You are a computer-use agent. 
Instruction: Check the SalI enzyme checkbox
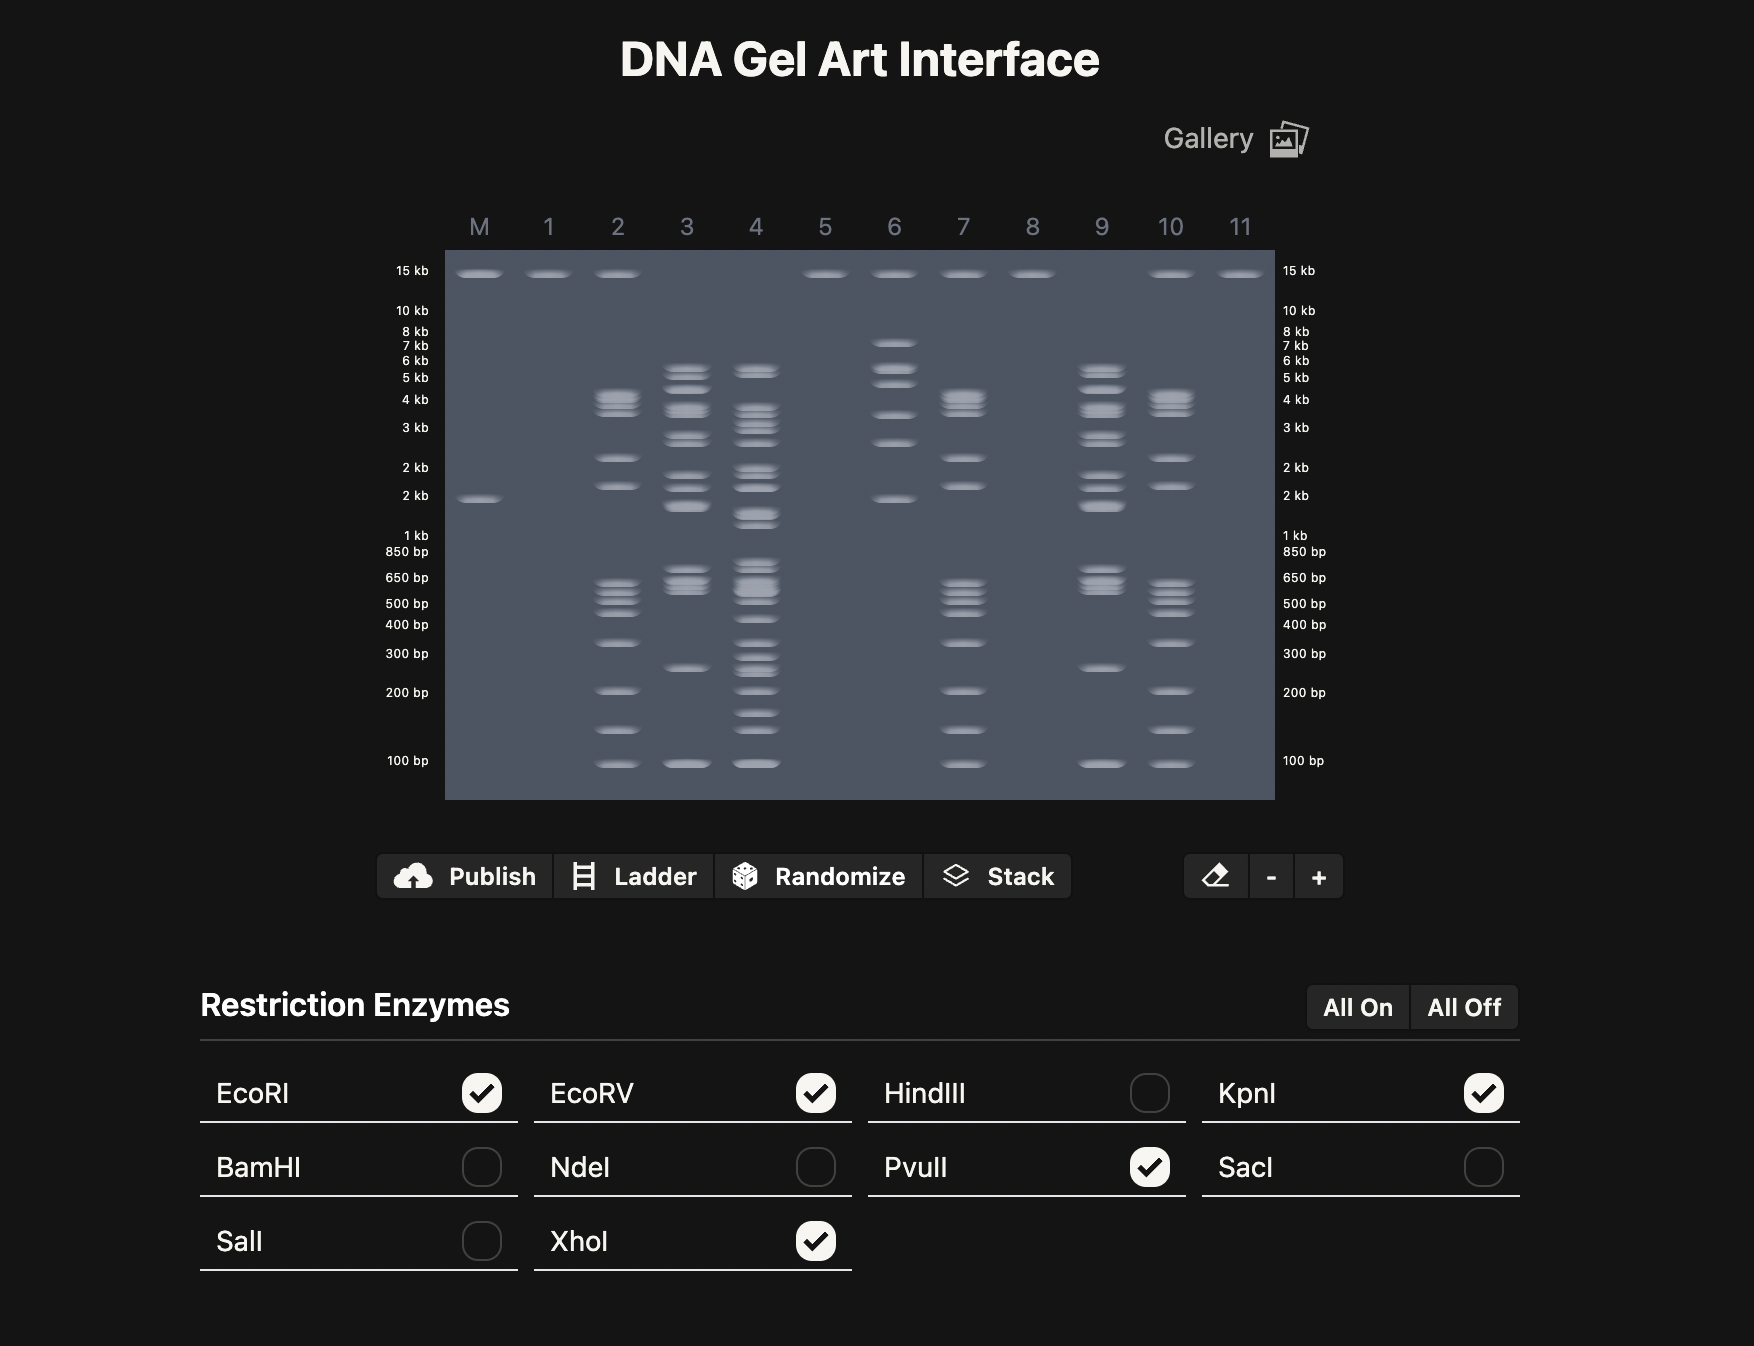pyautogui.click(x=481, y=1241)
